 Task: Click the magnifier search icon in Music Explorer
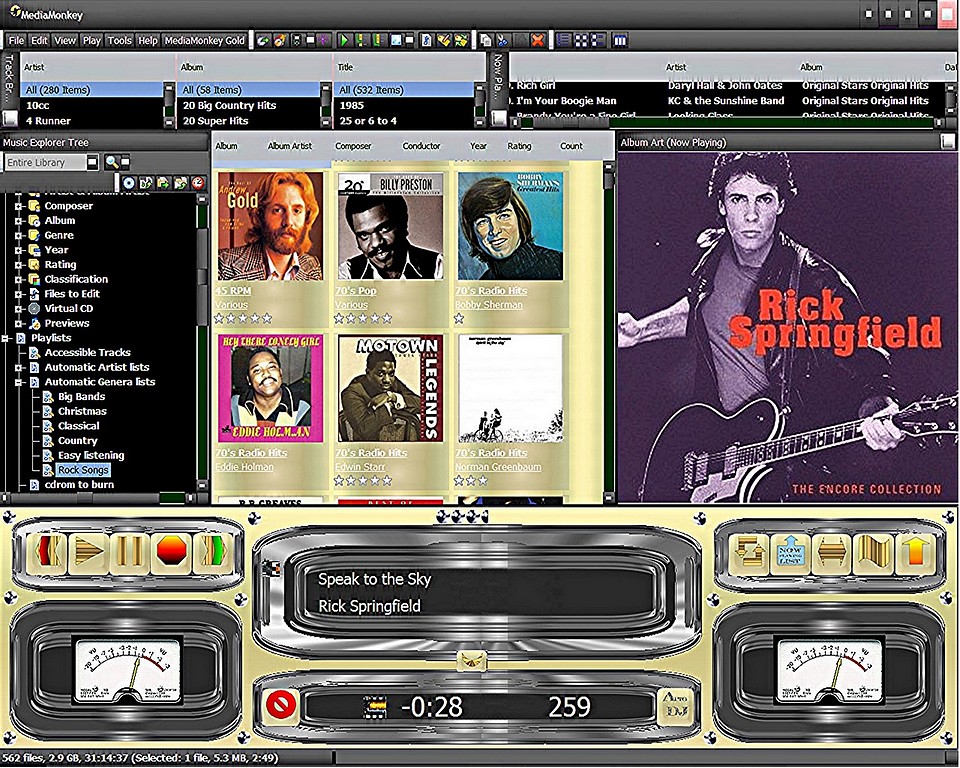(111, 162)
